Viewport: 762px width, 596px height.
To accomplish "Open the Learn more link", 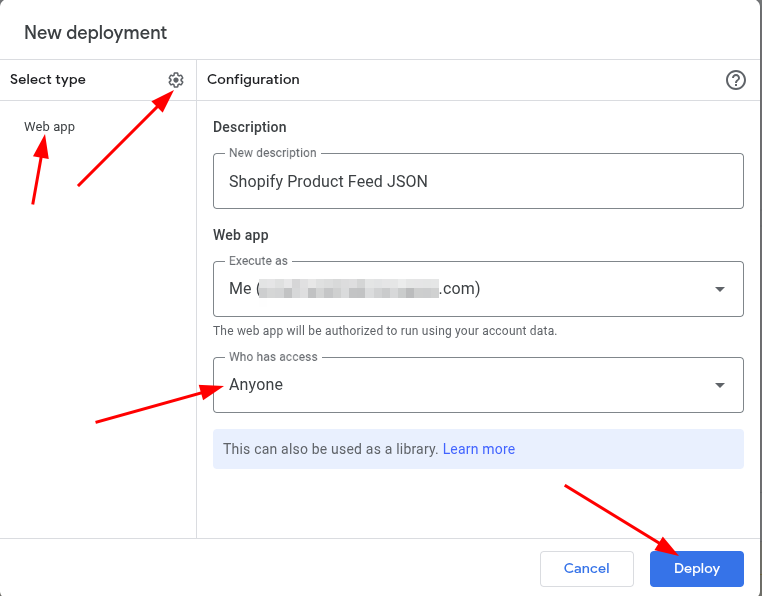I will click(479, 449).
